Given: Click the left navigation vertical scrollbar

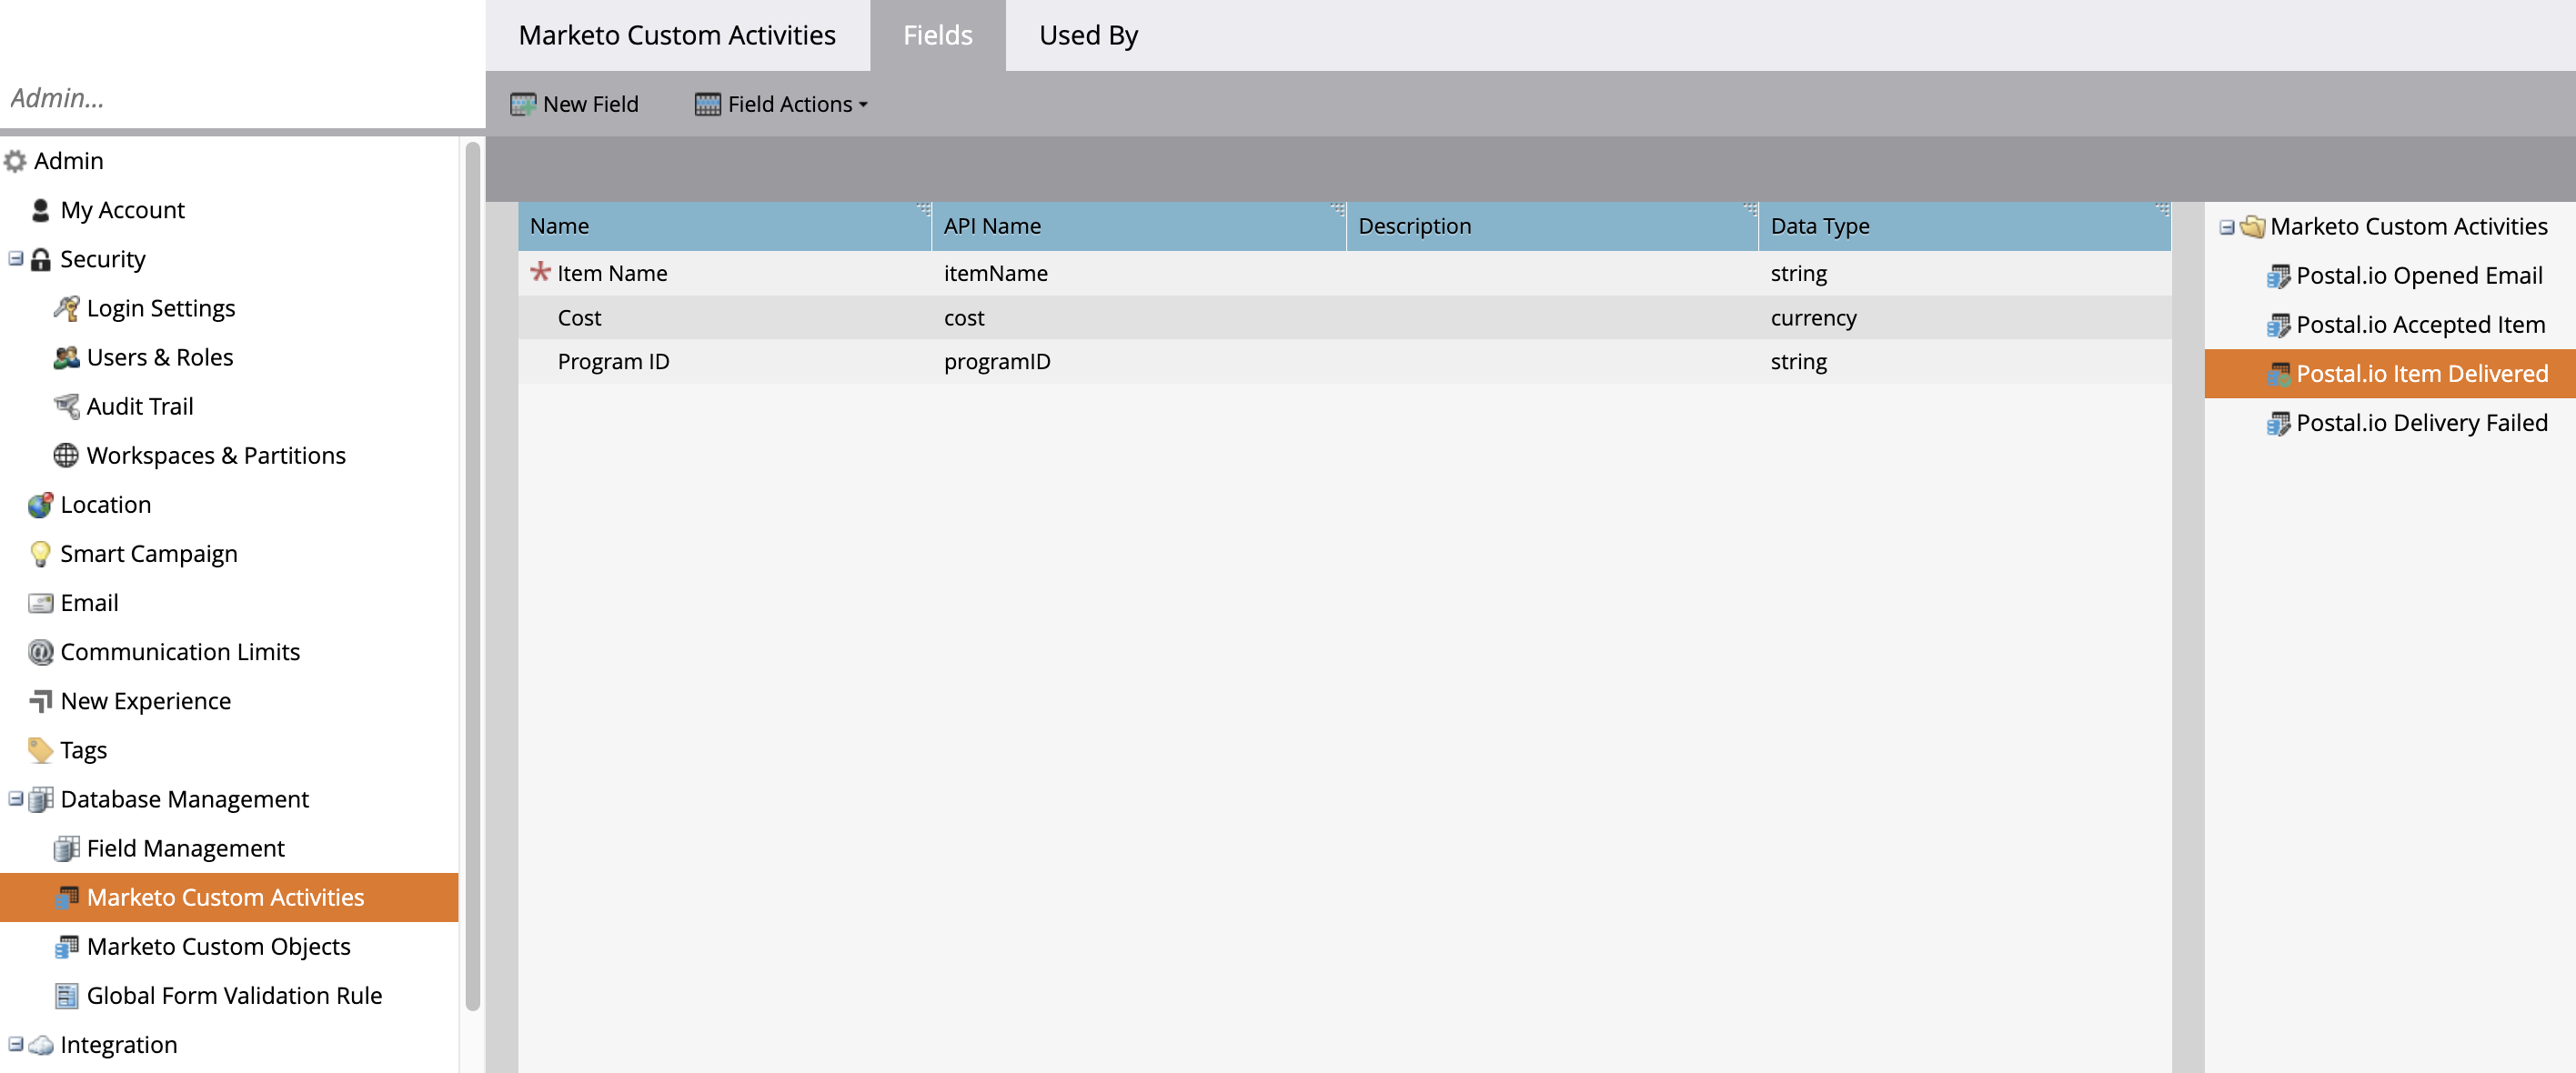Looking at the screenshot, I should coord(472,575).
